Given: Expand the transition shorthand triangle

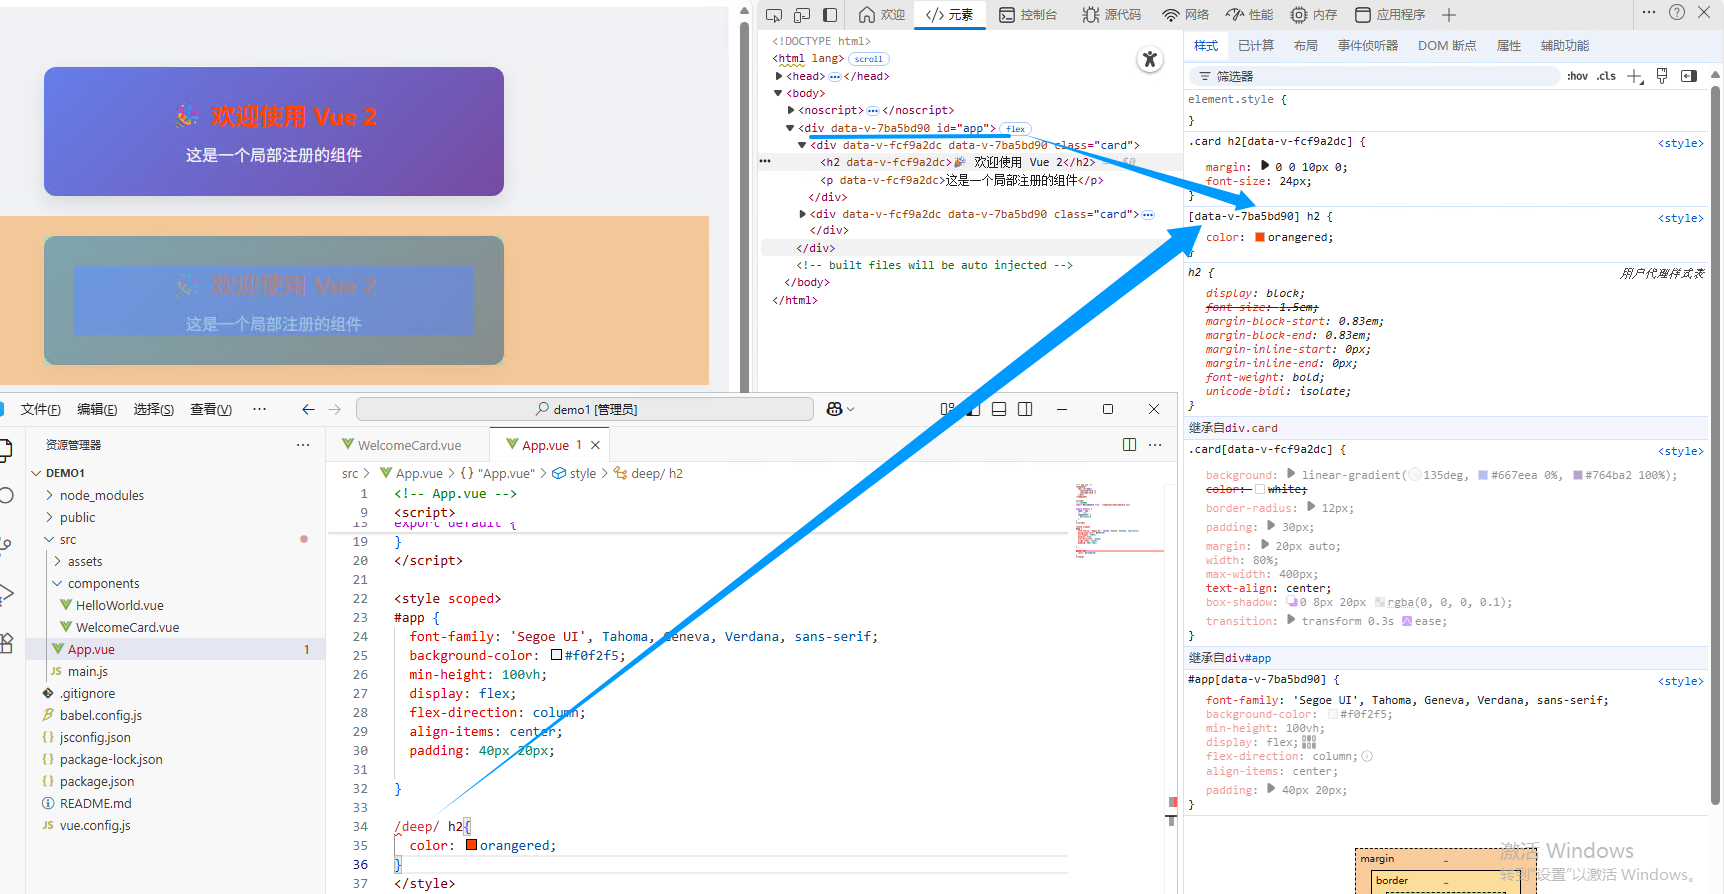Looking at the screenshot, I should (x=1291, y=620).
